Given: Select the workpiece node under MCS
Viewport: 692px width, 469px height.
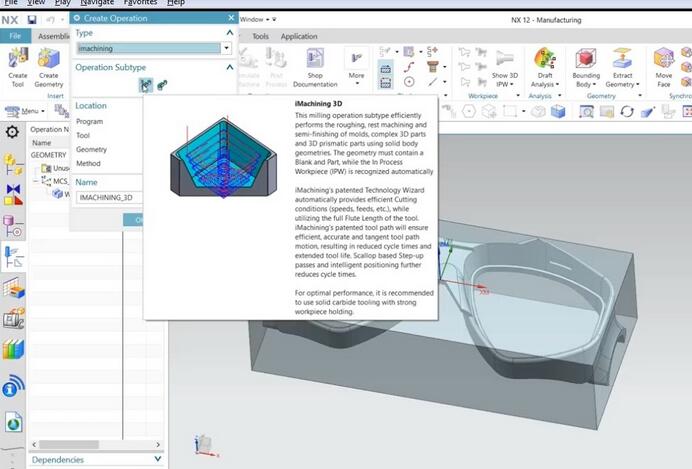Looking at the screenshot, I should pyautogui.click(x=61, y=194).
